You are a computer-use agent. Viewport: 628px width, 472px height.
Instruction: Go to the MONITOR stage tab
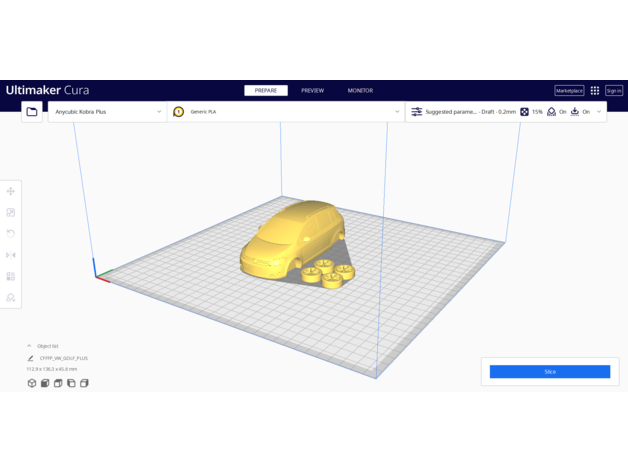tap(360, 91)
